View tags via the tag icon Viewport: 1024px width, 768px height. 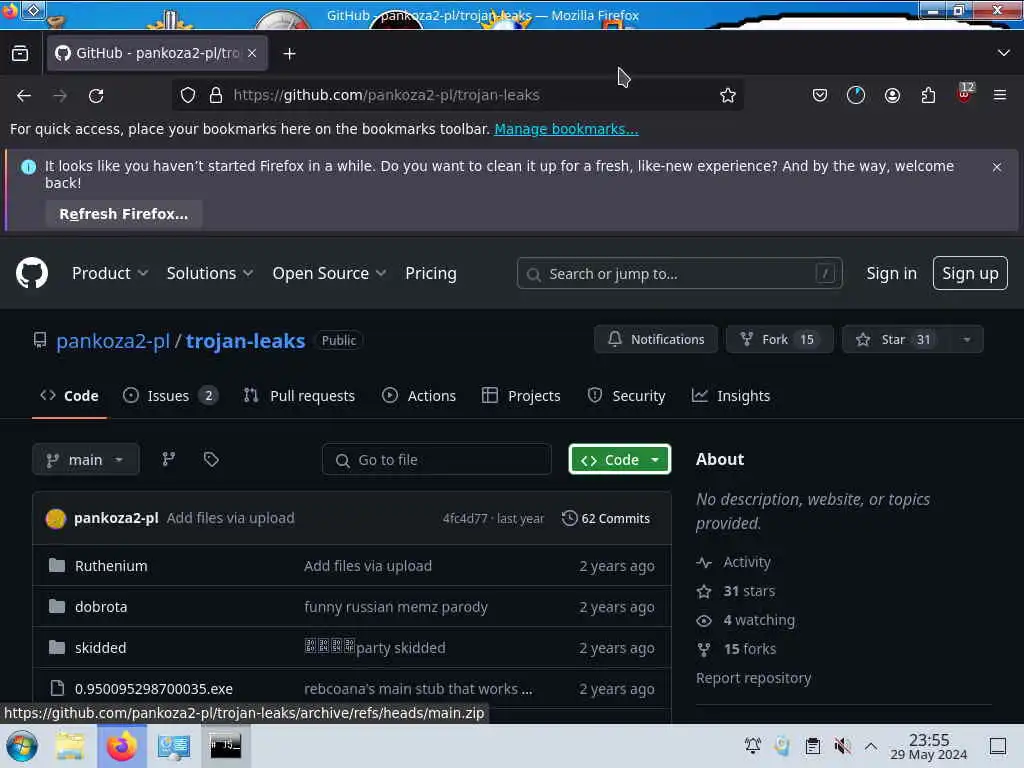(x=211, y=459)
